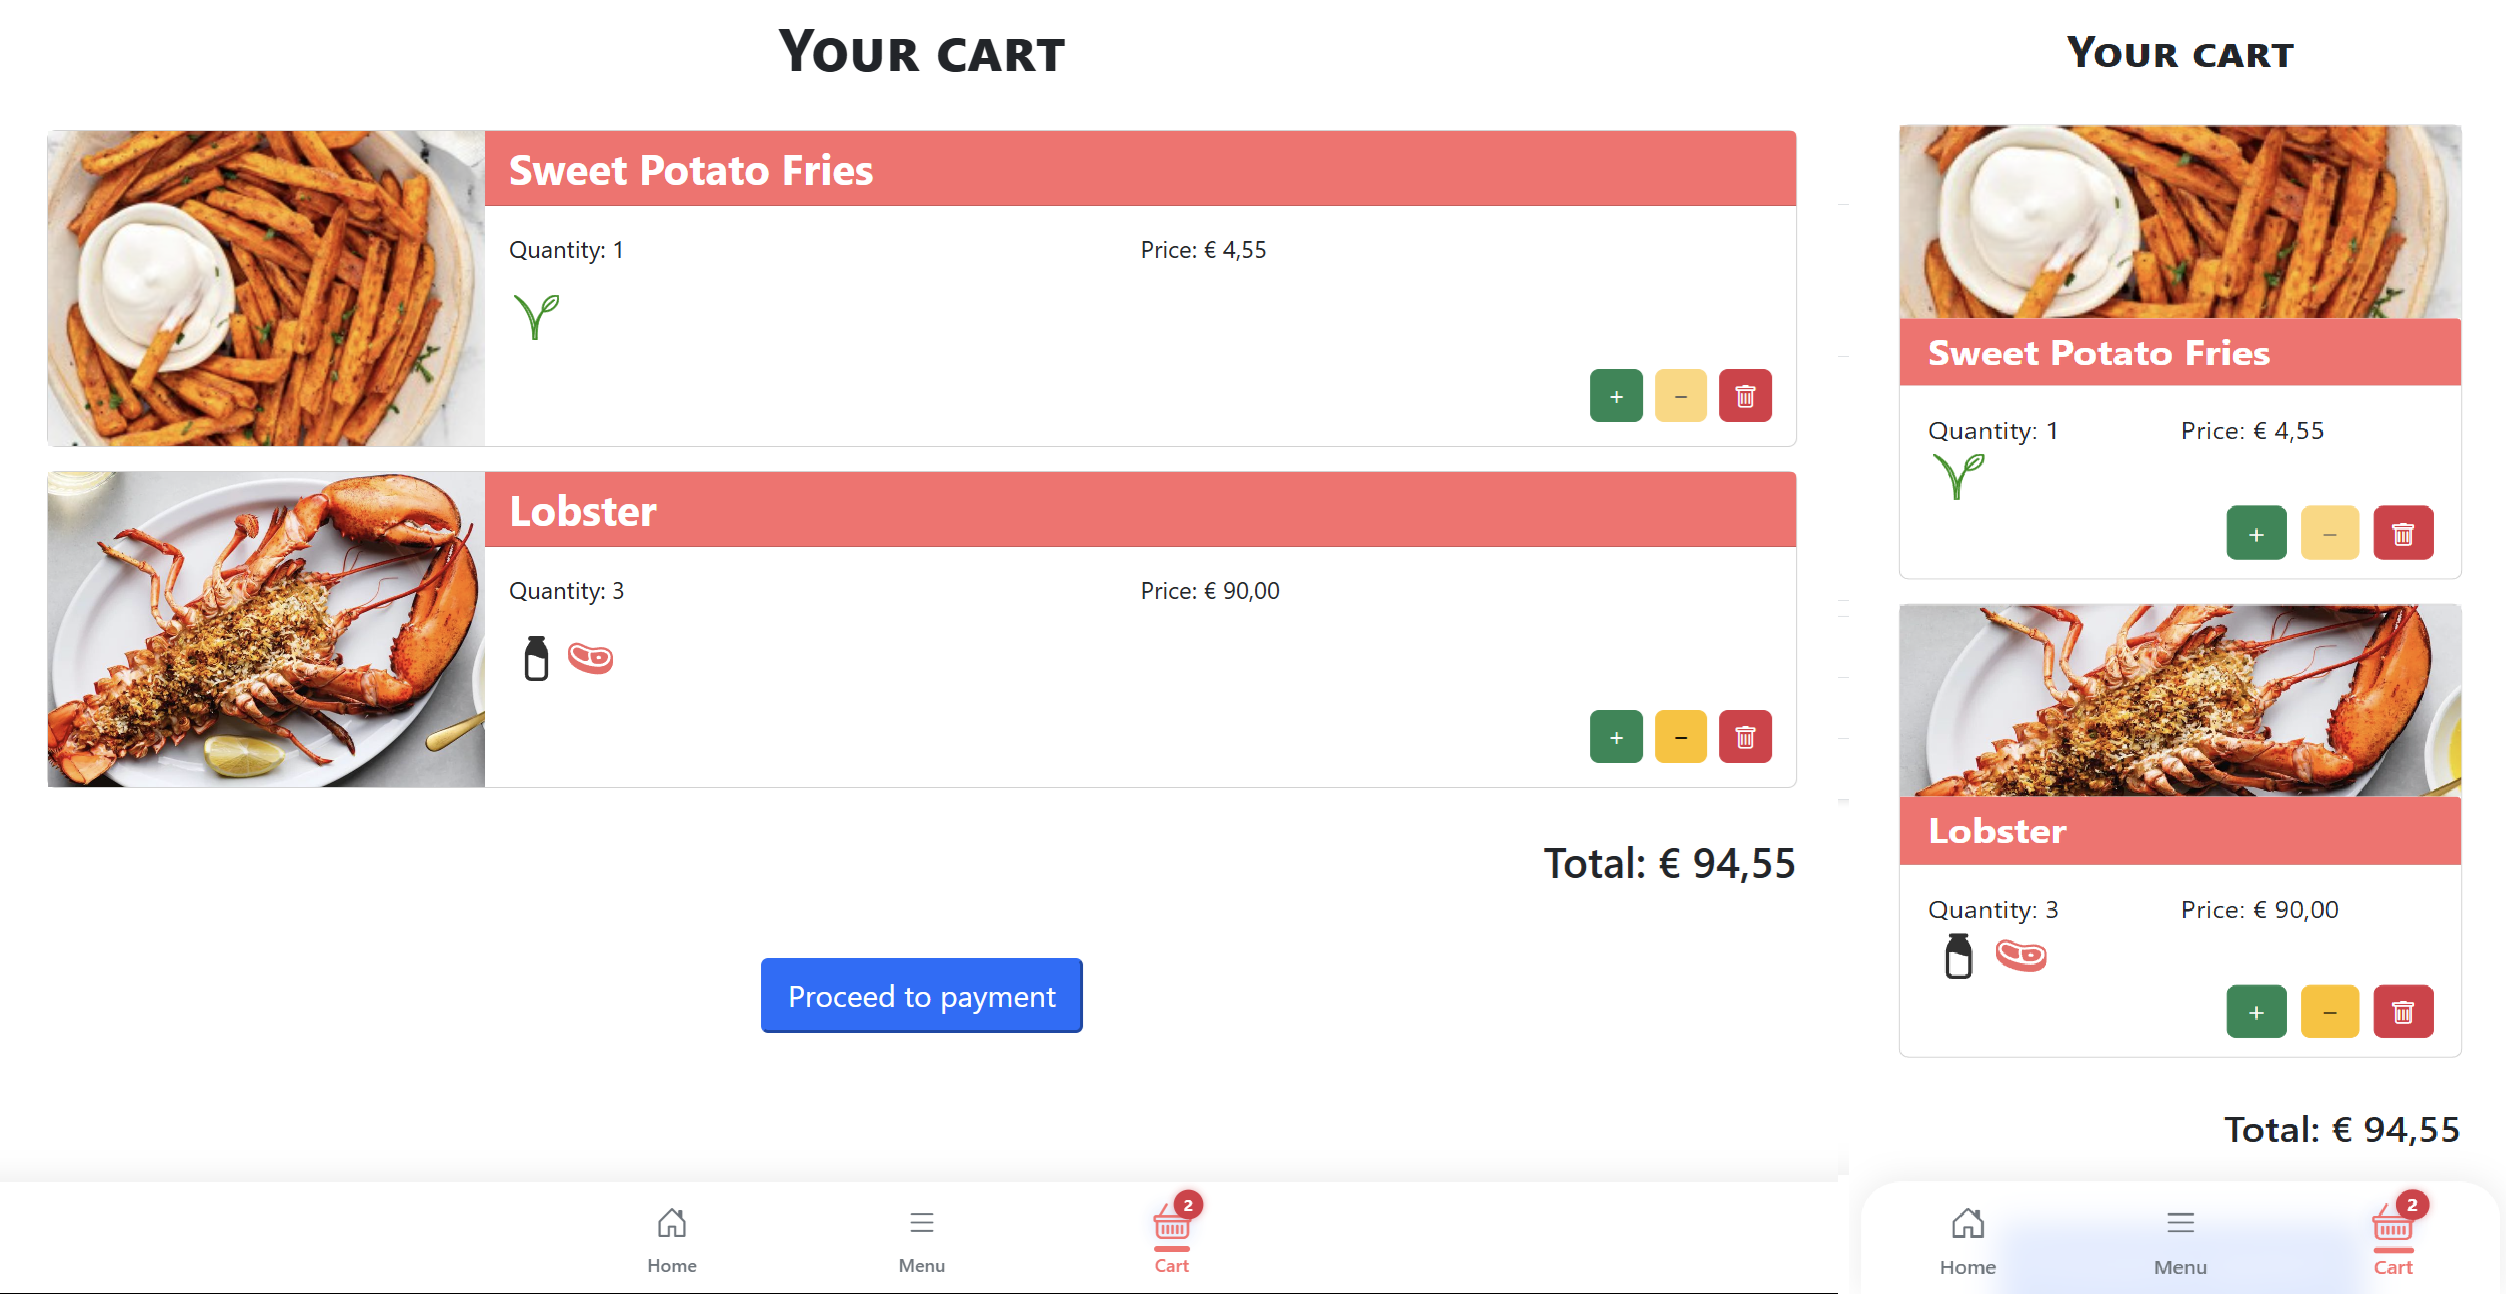This screenshot has width=2506, height=1294.
Task: Tap Menu hamburger icon in mobile navigation
Action: coord(2180,1223)
